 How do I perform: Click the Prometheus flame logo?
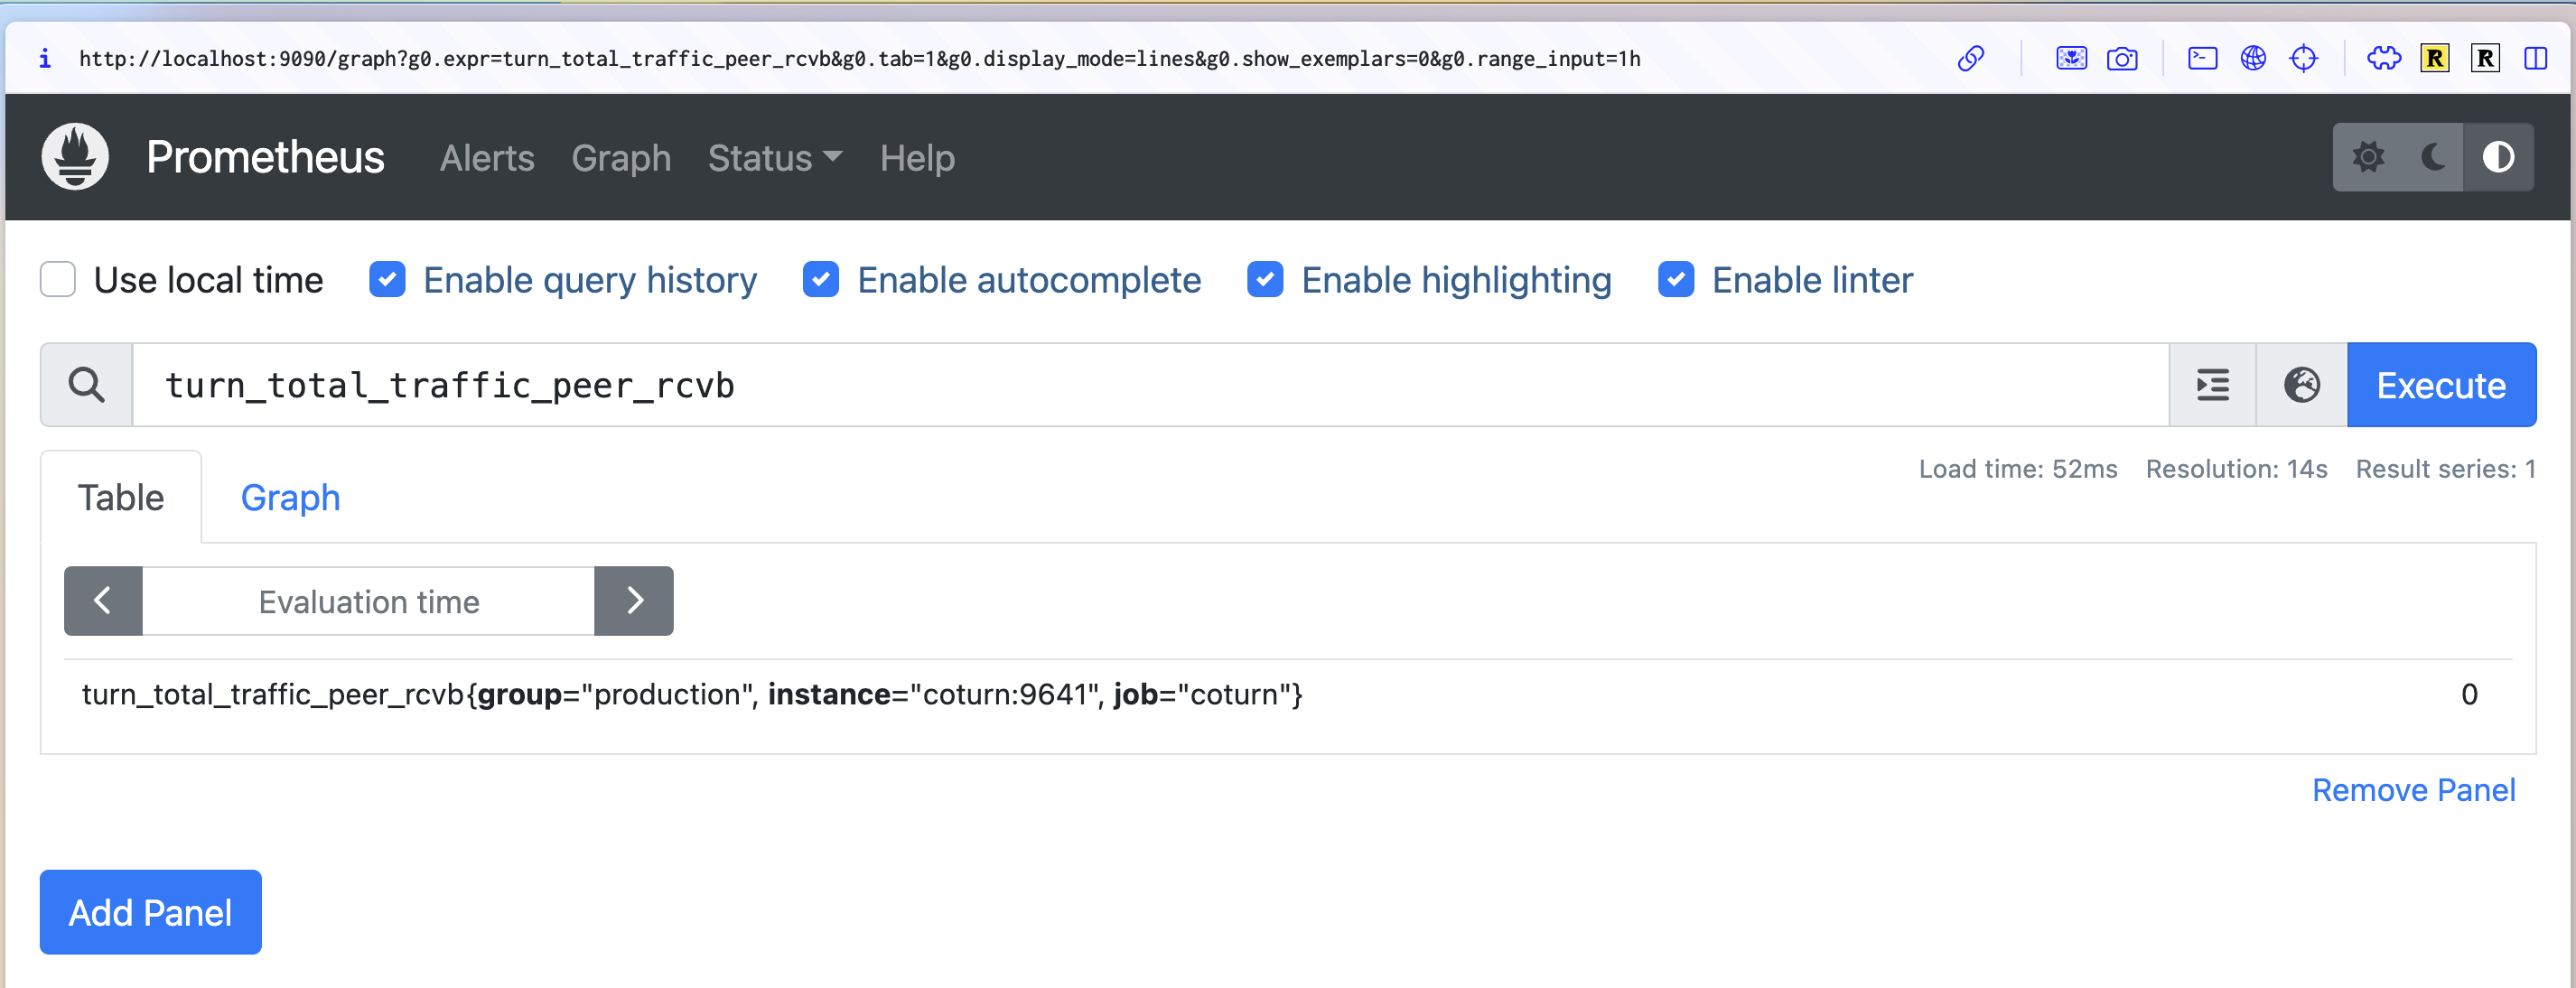75,157
